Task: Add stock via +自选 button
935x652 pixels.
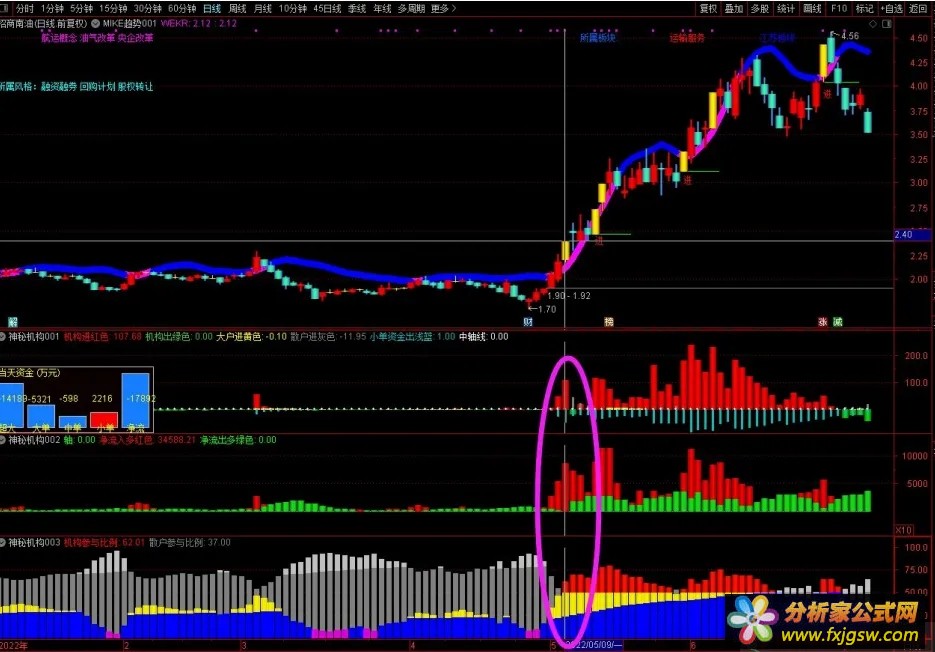Action: (x=892, y=8)
